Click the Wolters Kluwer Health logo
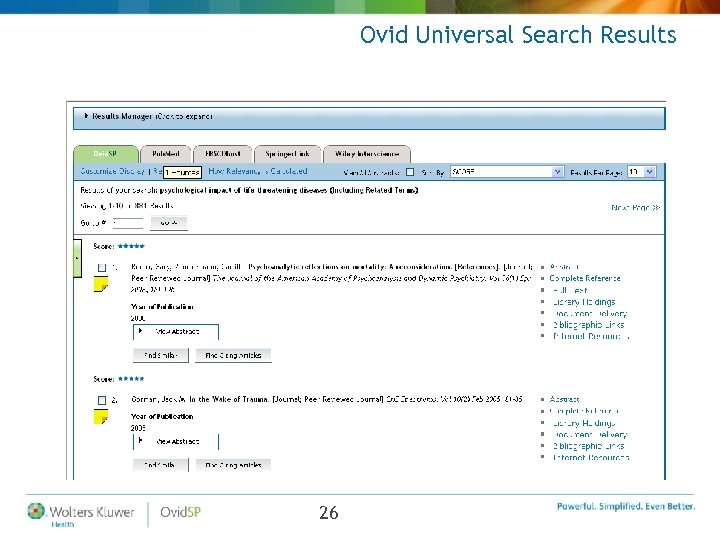 pos(81,514)
